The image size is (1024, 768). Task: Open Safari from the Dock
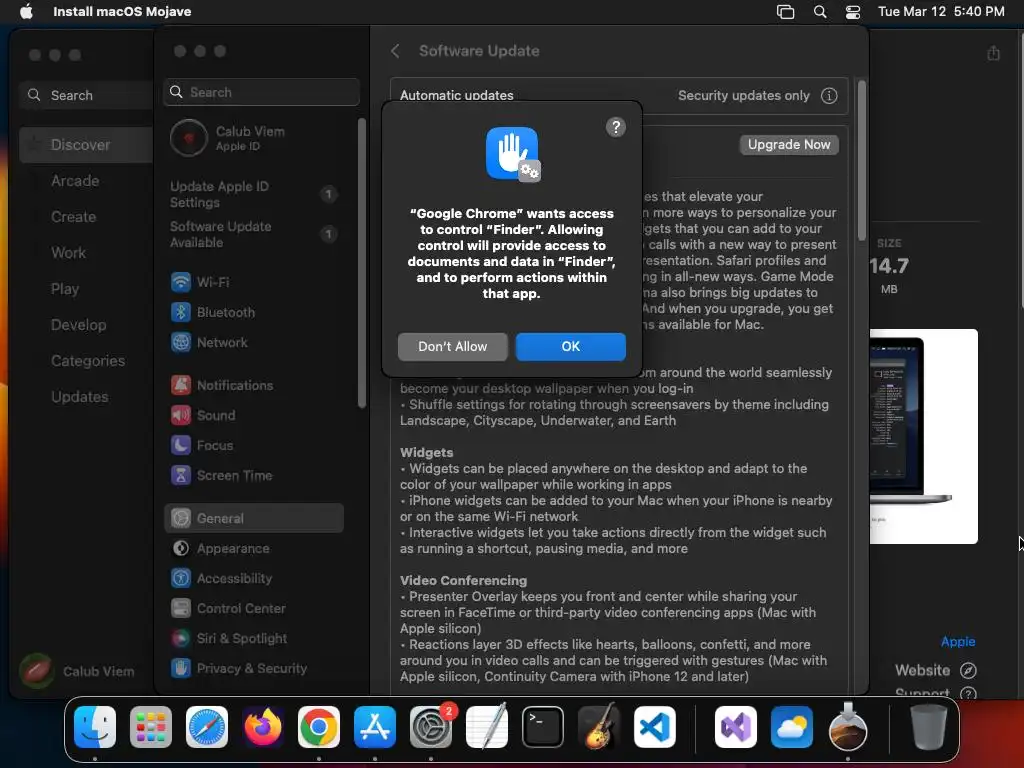pos(207,727)
